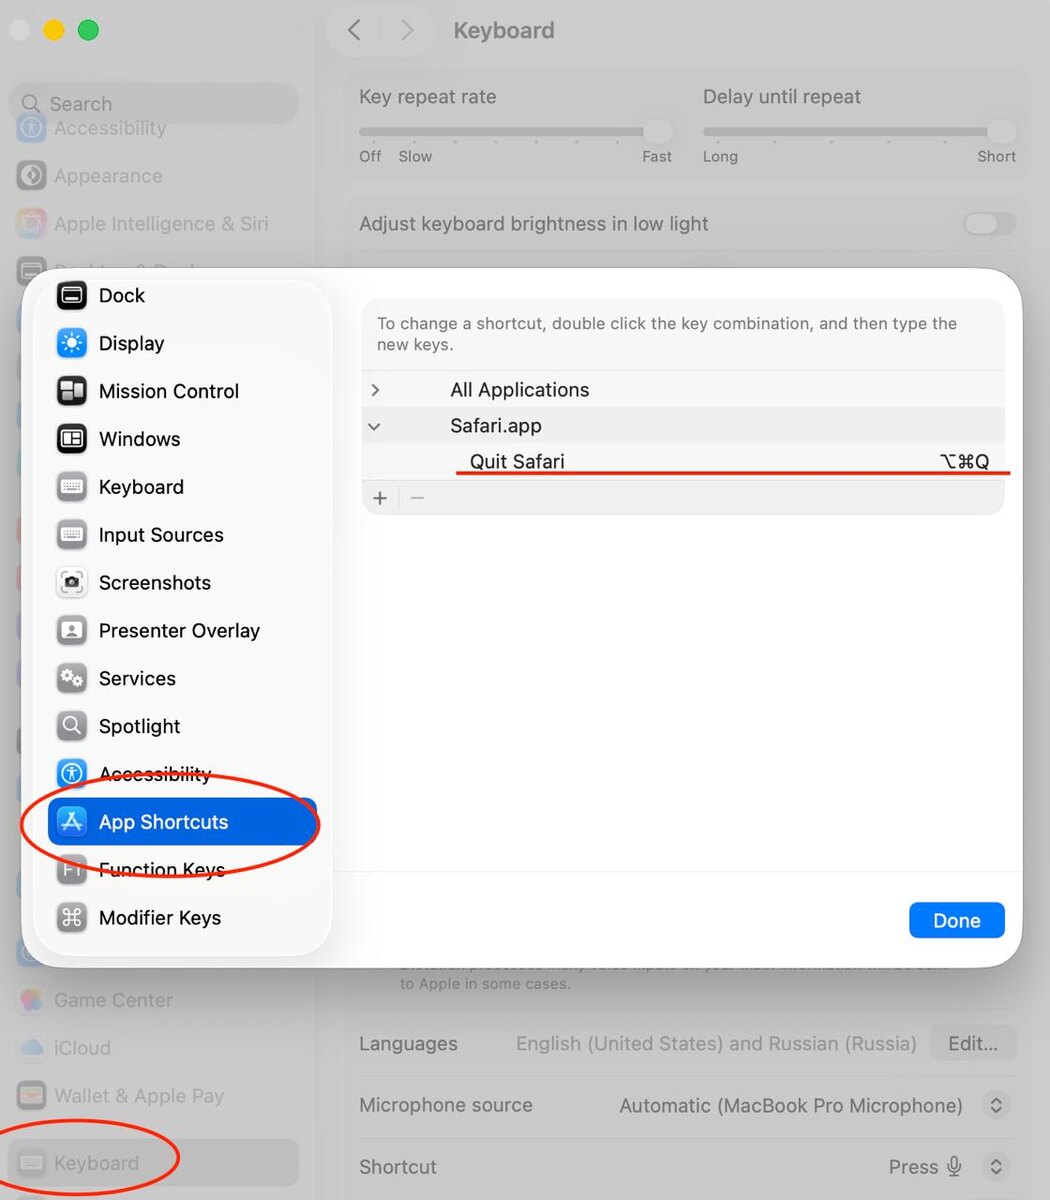Select Apple Intelligence & Siri in Settings sidebar
The width and height of the screenshot is (1050, 1200).
153,224
